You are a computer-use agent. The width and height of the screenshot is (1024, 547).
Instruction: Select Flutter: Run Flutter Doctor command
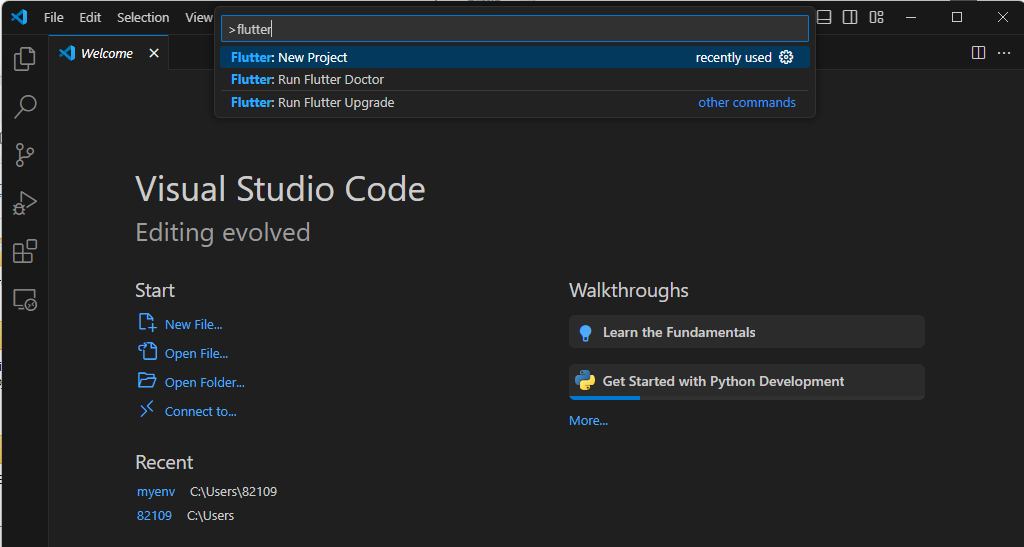[515, 80]
